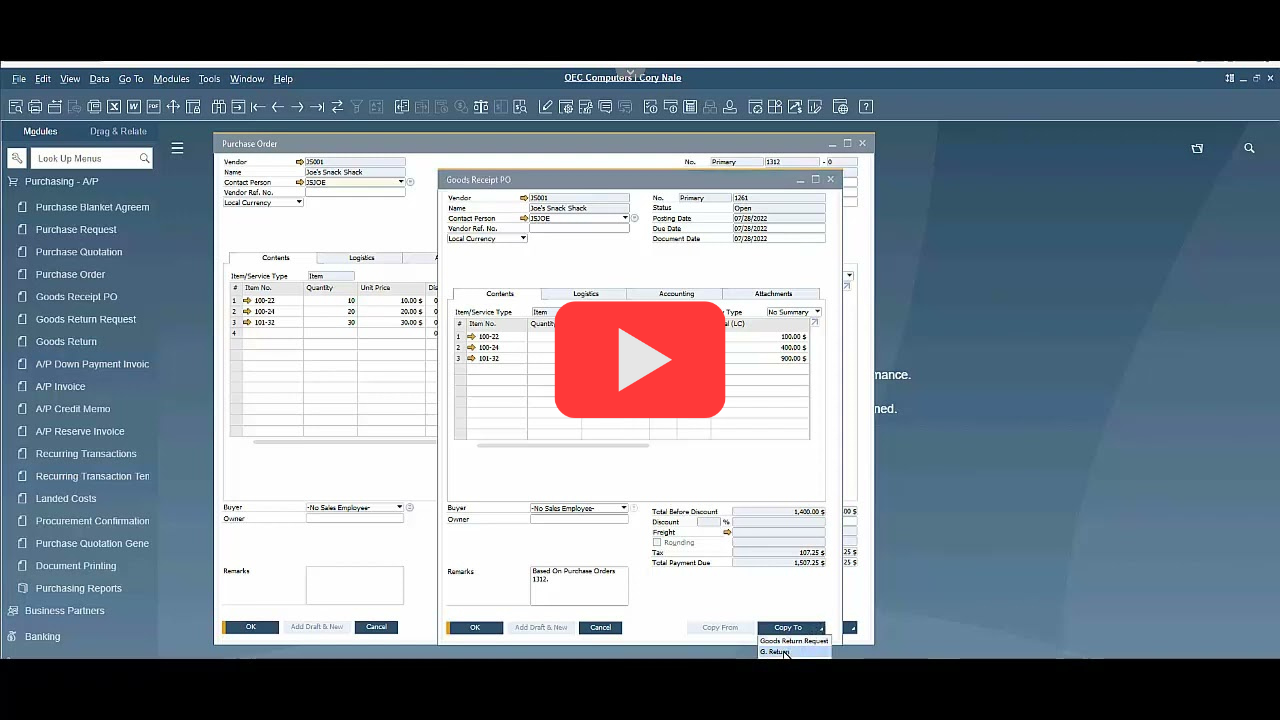This screenshot has height=720, width=1280.
Task: Open the Buyer employee dropdown
Action: [x=622, y=507]
